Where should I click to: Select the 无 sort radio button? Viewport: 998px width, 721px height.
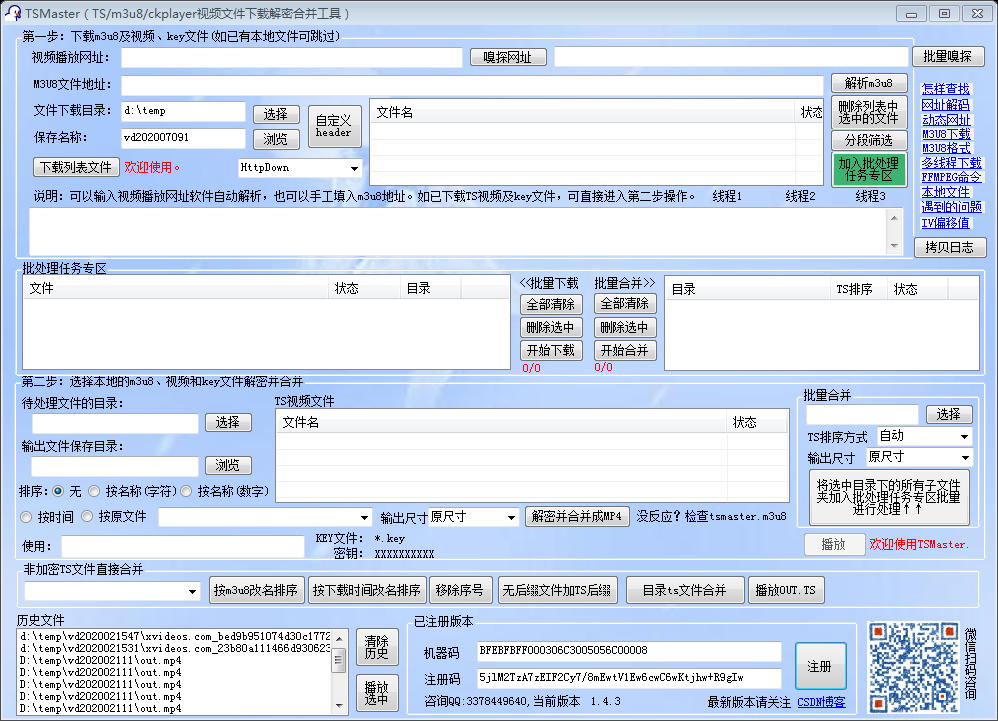[59, 491]
